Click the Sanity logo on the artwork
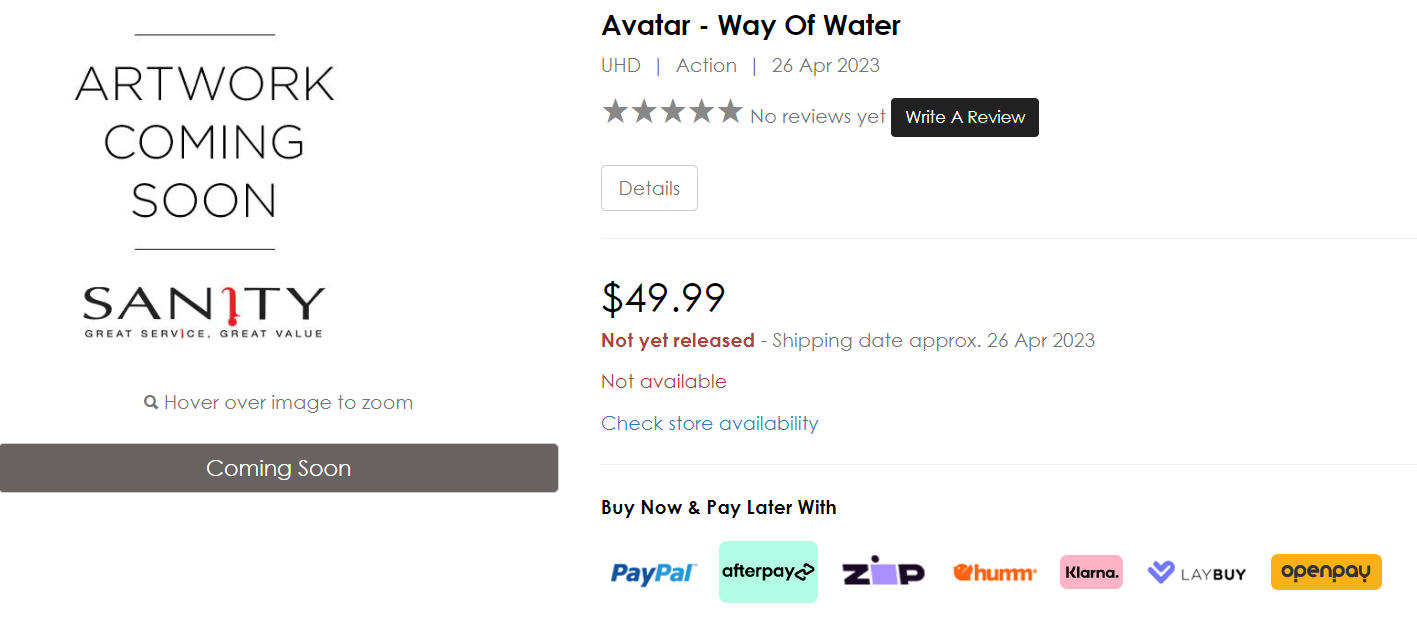1417x619 pixels. click(x=204, y=310)
